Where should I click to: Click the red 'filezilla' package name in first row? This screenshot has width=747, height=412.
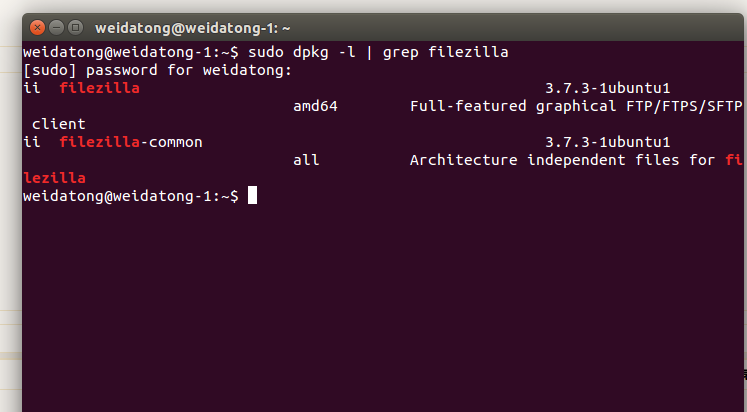(x=100, y=88)
